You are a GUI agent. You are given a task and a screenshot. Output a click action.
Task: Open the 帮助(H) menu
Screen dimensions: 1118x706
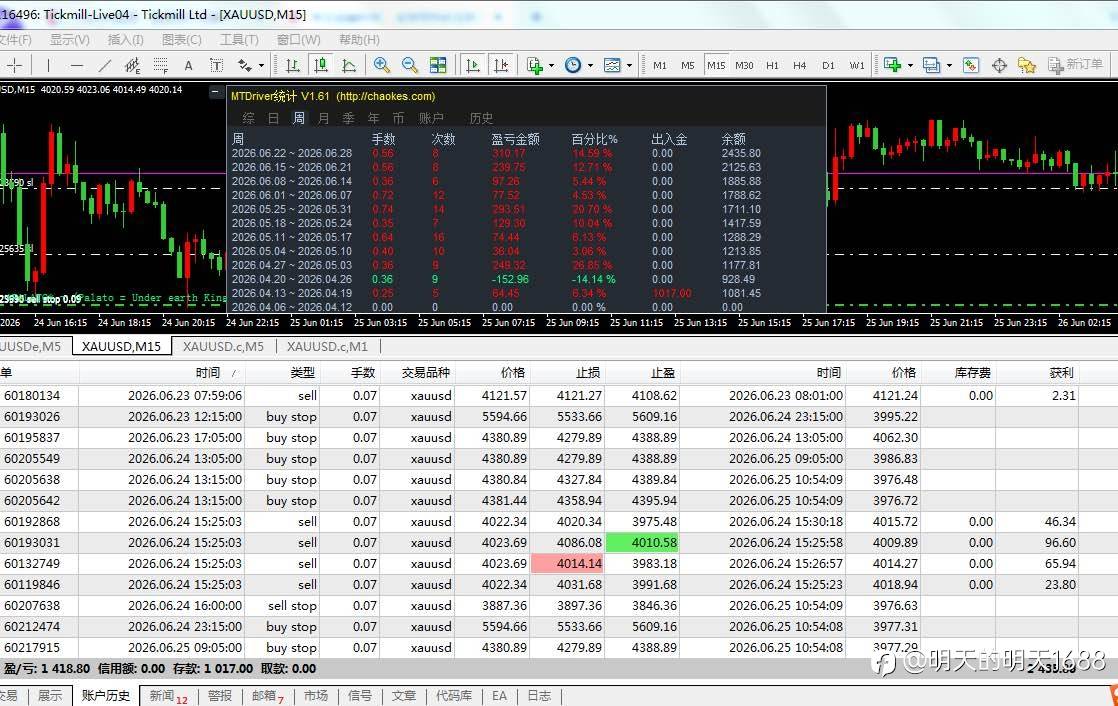pos(359,40)
